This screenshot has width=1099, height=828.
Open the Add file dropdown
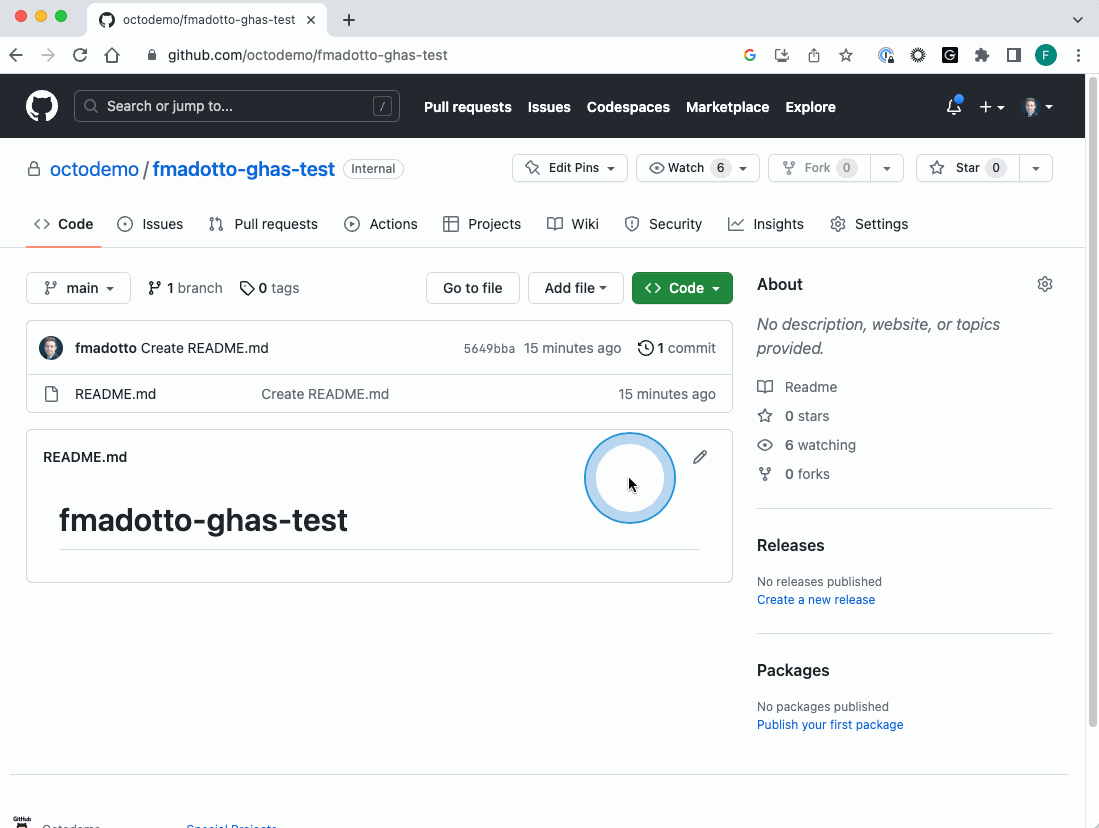point(575,288)
